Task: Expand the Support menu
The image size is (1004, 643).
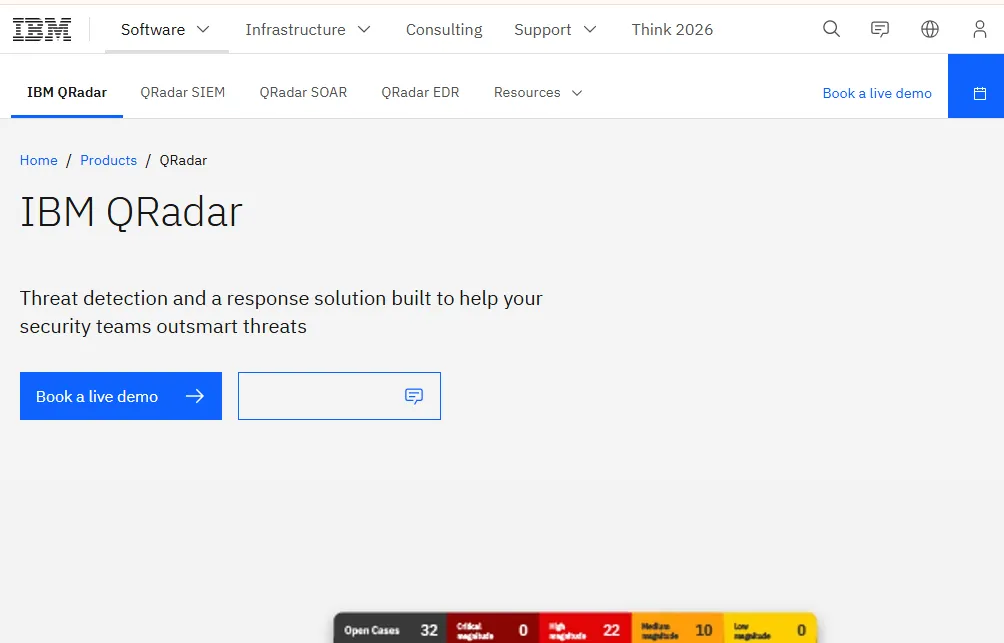Action: 555,29
